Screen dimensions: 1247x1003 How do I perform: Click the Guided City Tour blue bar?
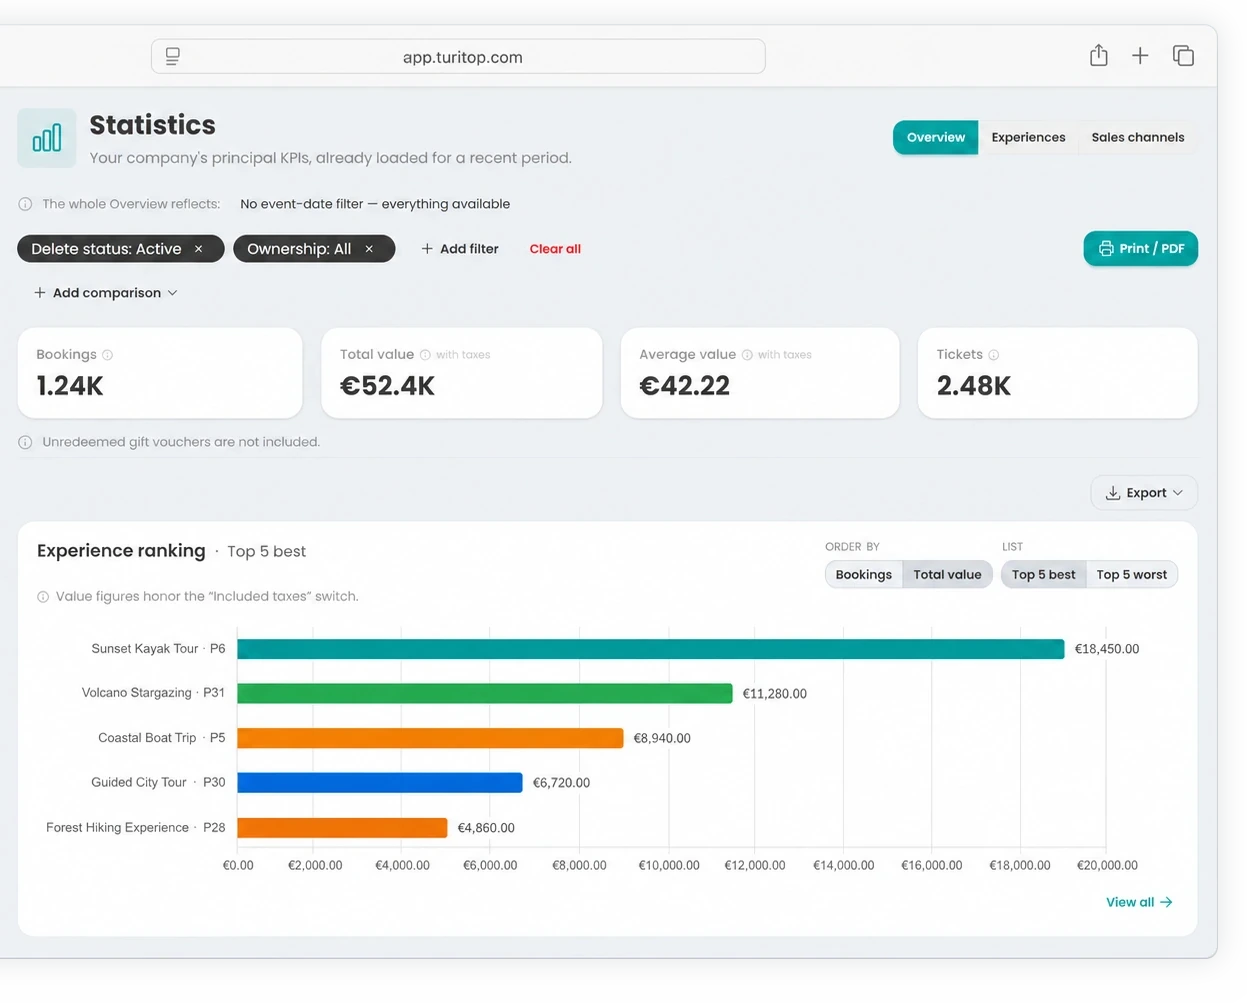[380, 783]
